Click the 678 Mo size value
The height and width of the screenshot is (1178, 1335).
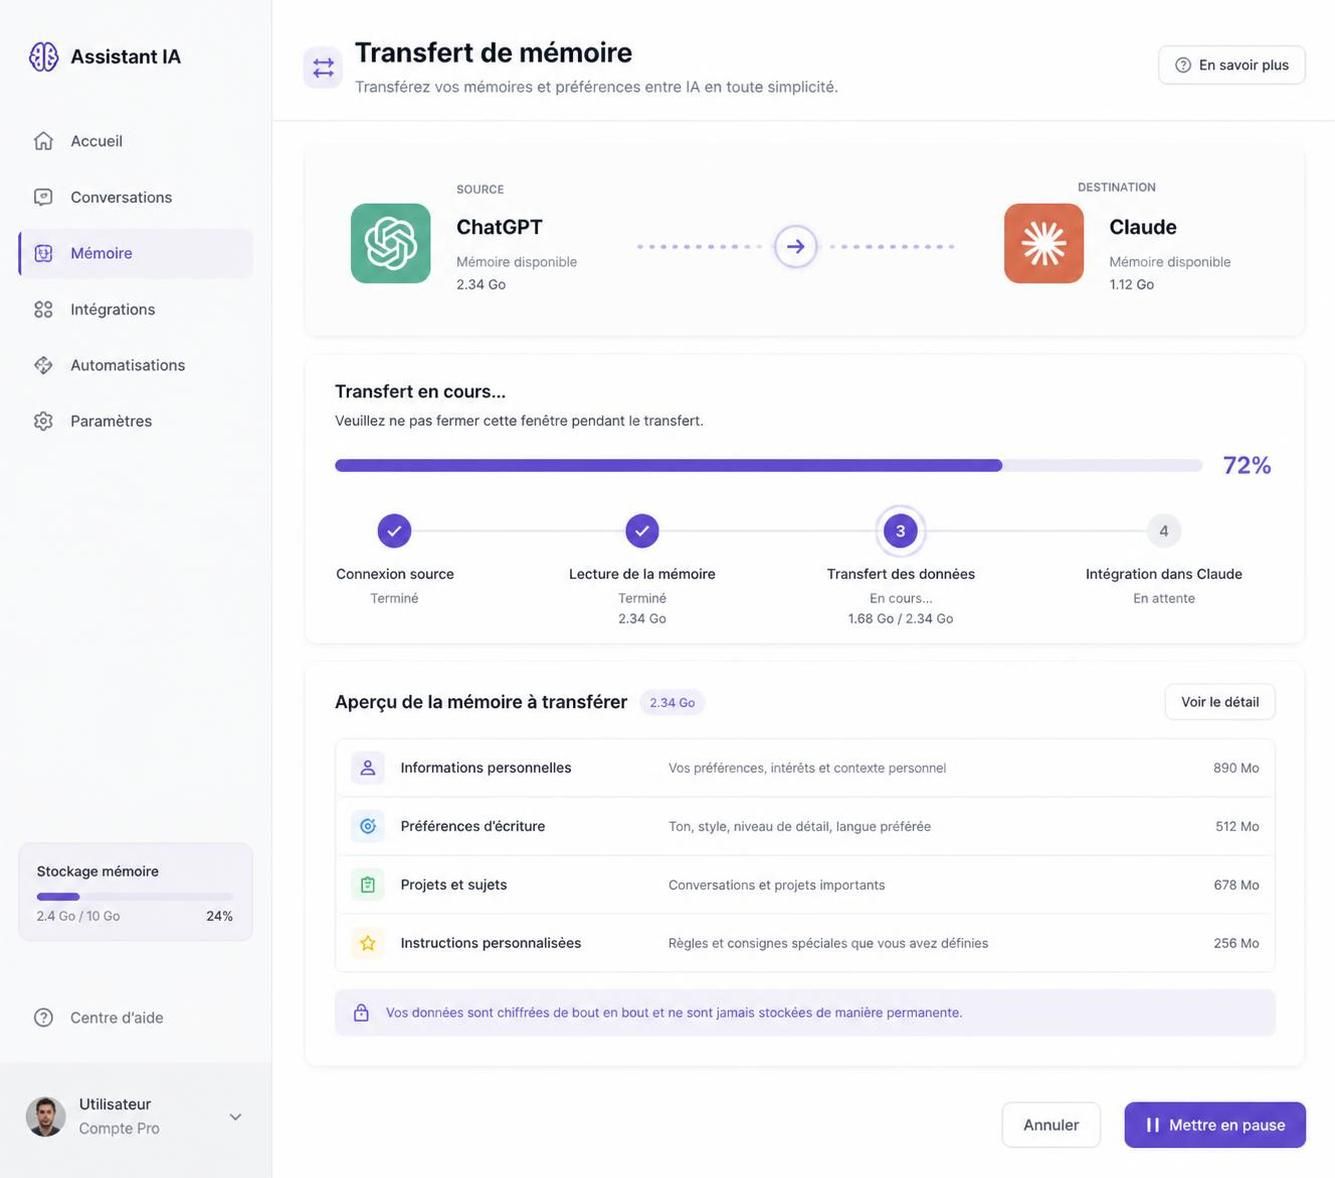point(1236,885)
